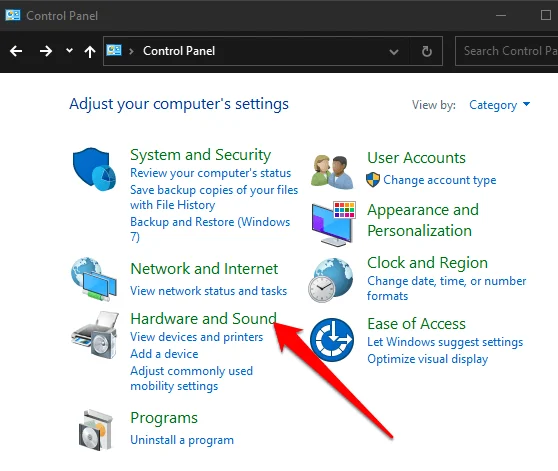
Task: Expand the address bar history dropdown
Action: pyautogui.click(x=394, y=52)
